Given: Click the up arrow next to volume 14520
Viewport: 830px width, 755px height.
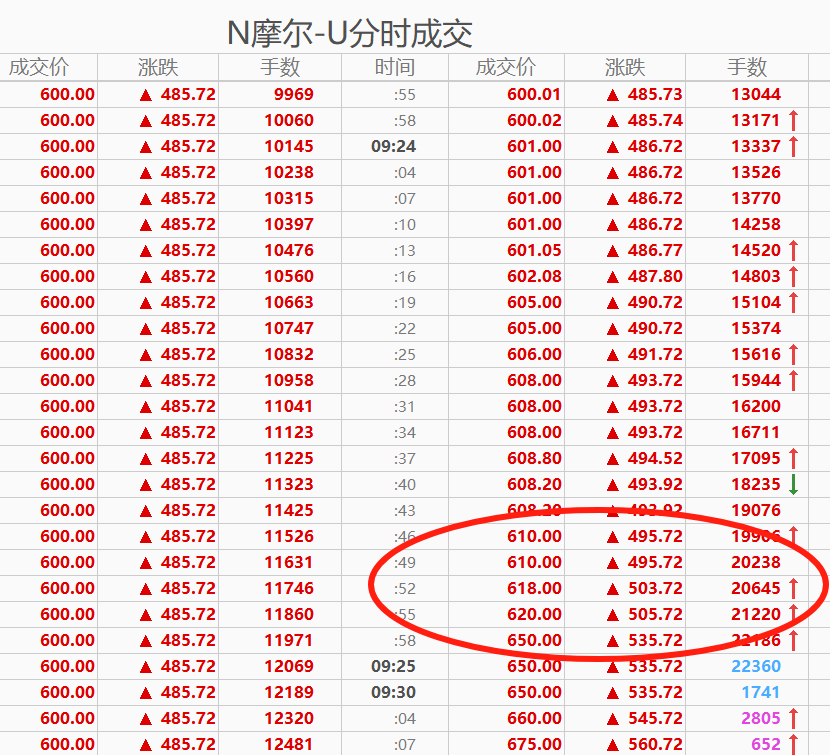Looking at the screenshot, I should (793, 250).
